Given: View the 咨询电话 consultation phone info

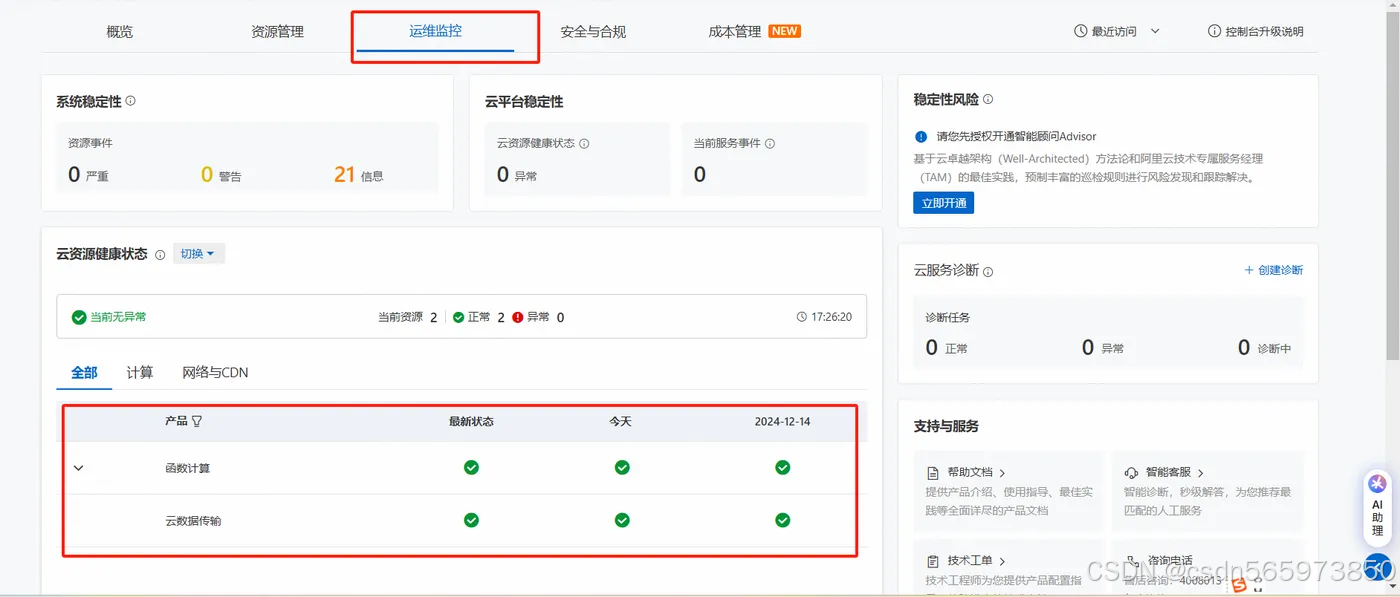Looking at the screenshot, I should tap(1170, 559).
